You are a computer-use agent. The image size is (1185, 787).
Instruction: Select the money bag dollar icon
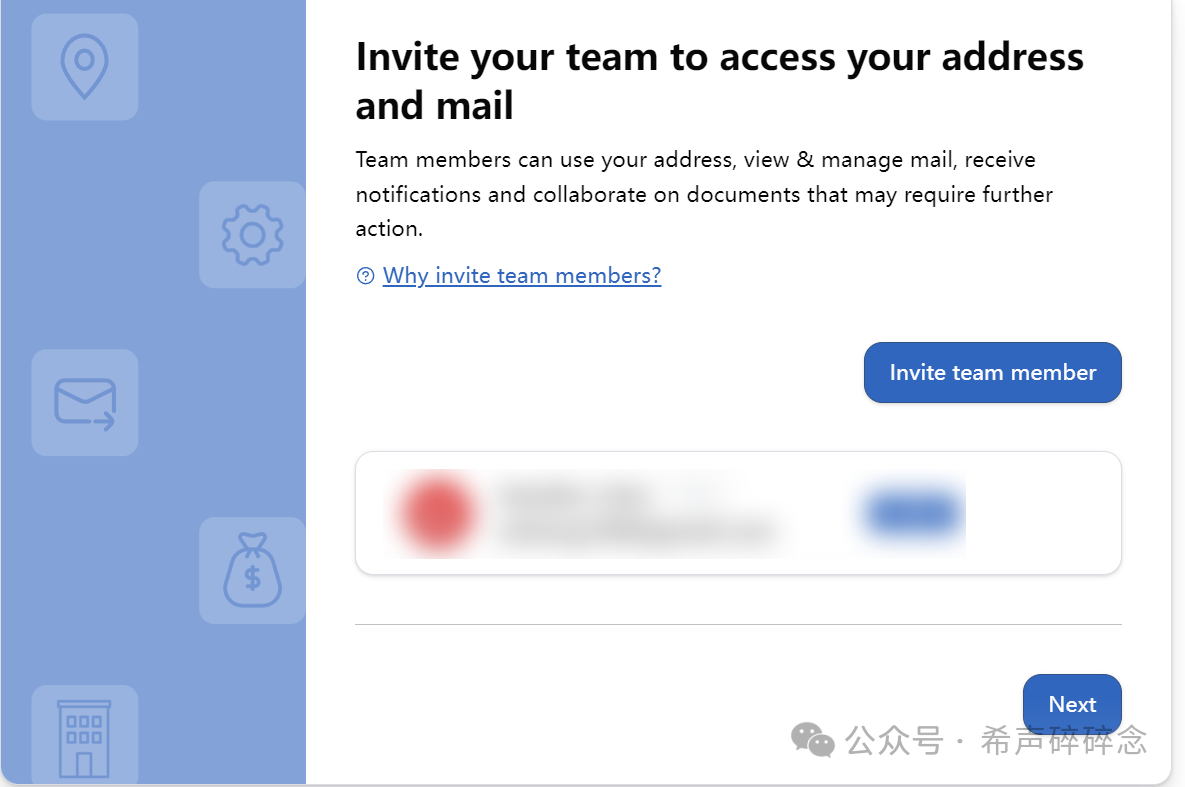(252, 570)
